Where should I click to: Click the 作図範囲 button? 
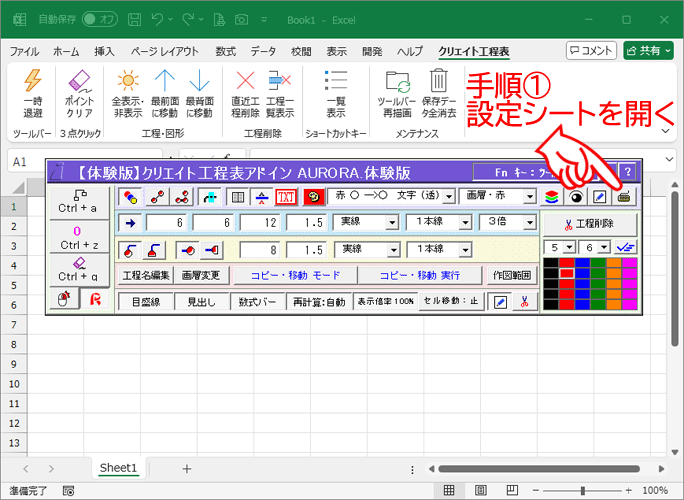[512, 275]
